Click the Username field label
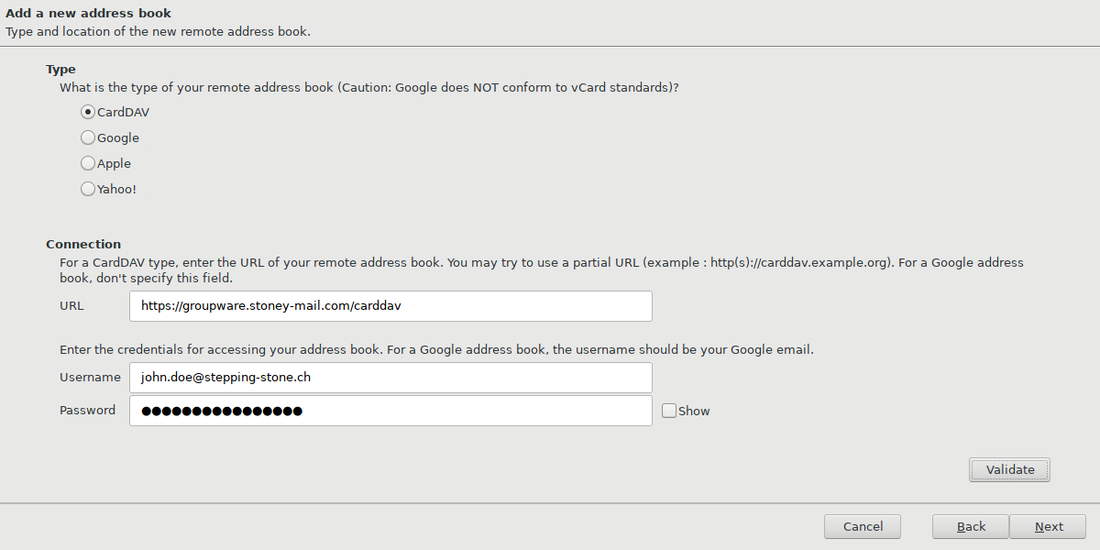Viewport: 1100px width, 550px height. click(x=89, y=377)
